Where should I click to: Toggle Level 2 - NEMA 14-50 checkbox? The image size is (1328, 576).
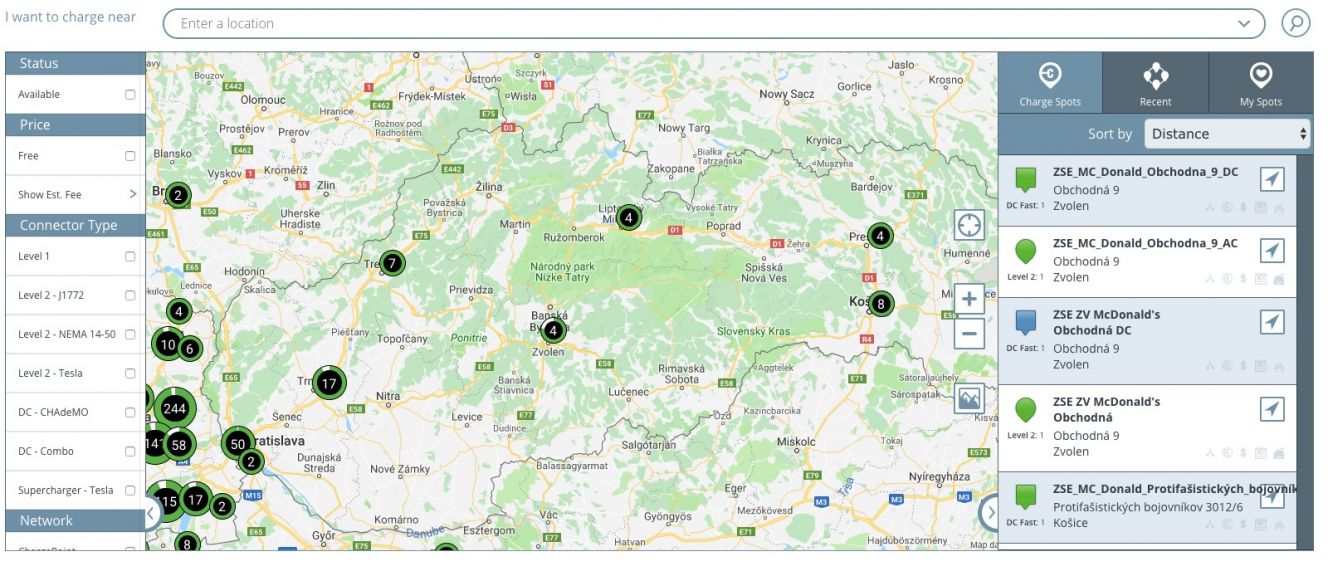130,334
